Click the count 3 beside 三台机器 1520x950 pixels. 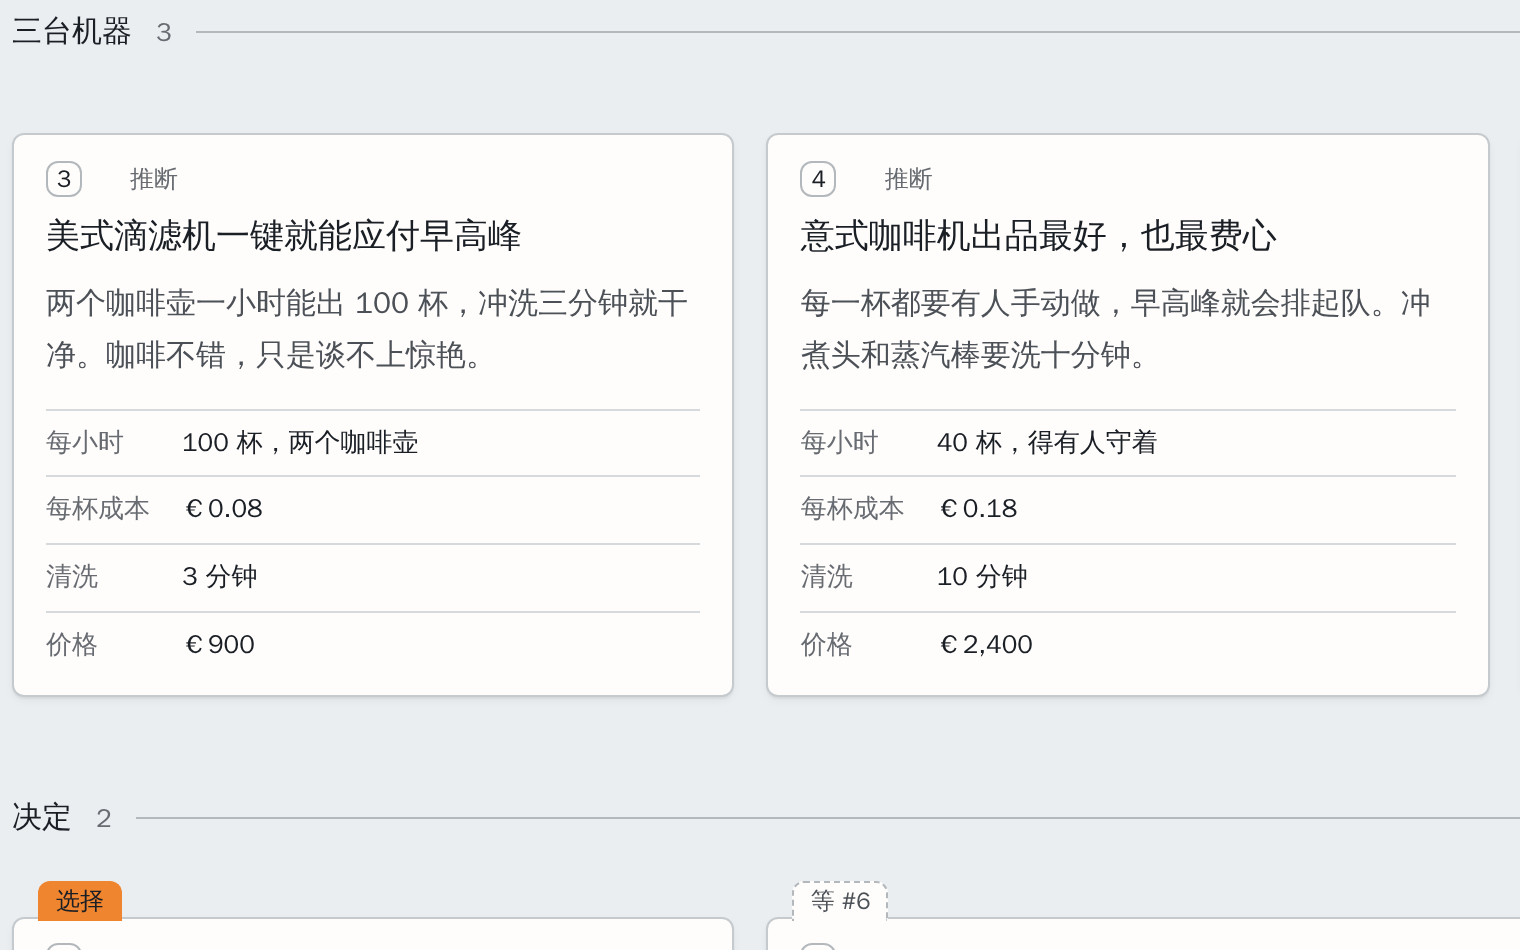[x=164, y=33]
